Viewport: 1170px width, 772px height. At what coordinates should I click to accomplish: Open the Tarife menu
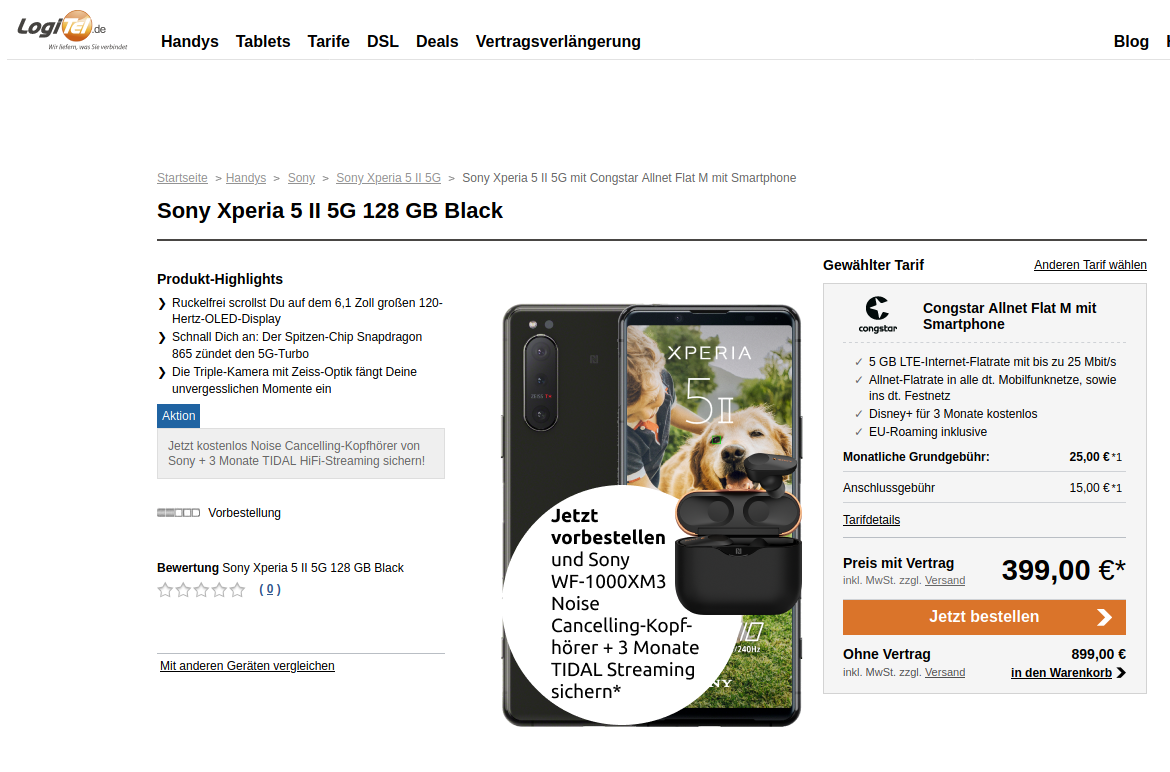328,42
